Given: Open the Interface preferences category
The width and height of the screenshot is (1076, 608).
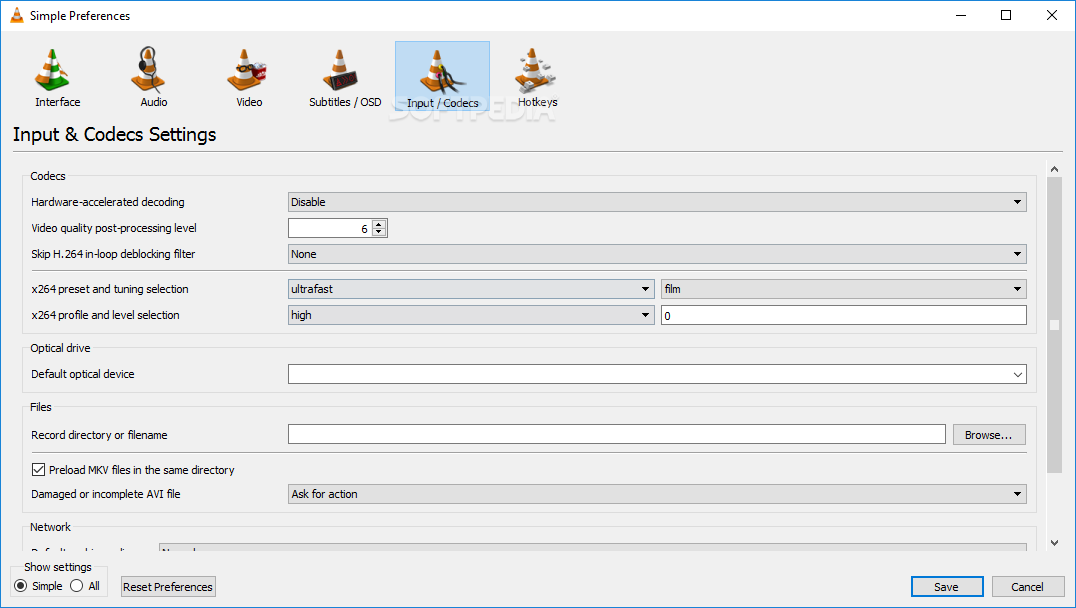Looking at the screenshot, I should [x=58, y=77].
